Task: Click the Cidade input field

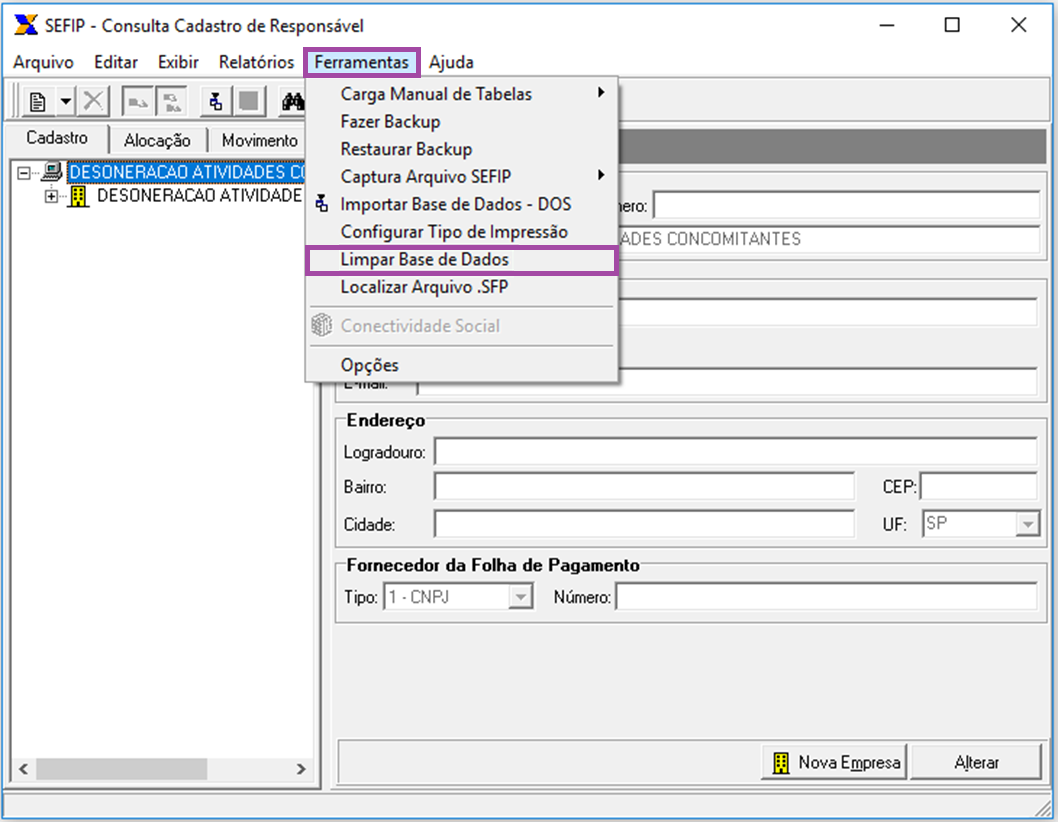Action: tap(644, 524)
